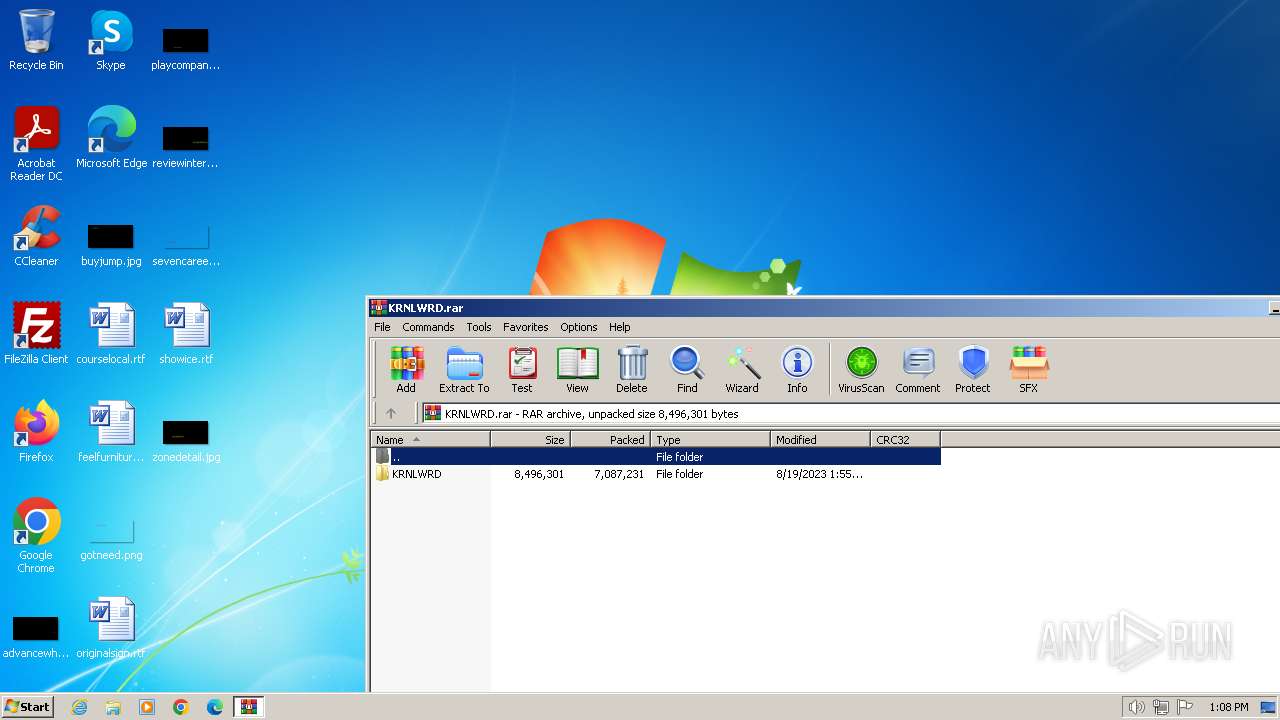Sort by the Size column header
Screen dimensions: 1280x720
pos(531,439)
